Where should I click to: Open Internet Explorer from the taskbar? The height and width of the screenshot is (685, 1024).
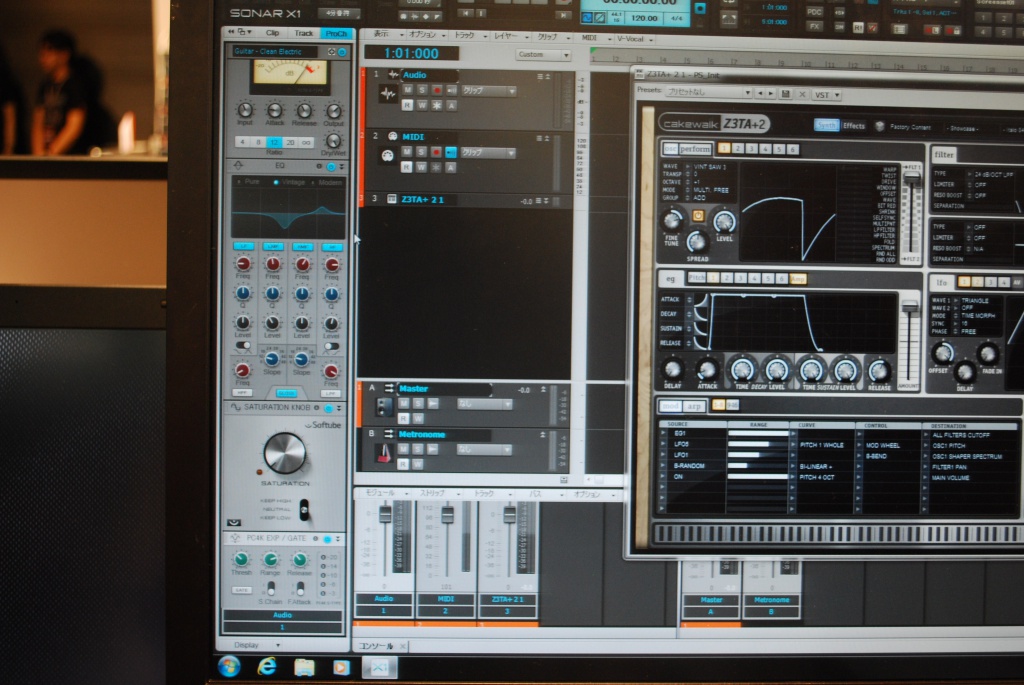coord(266,666)
